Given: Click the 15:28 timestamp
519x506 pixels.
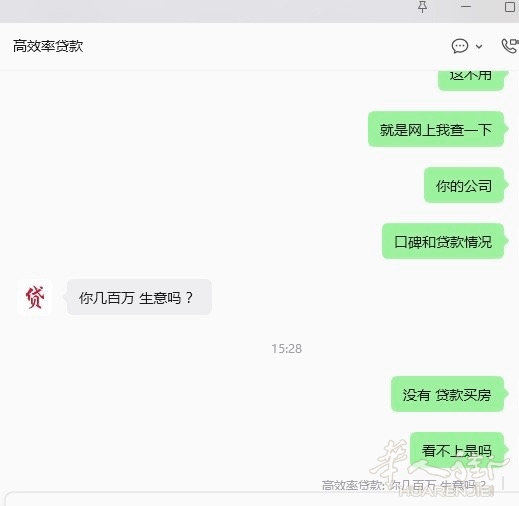Looking at the screenshot, I should (x=286, y=349).
